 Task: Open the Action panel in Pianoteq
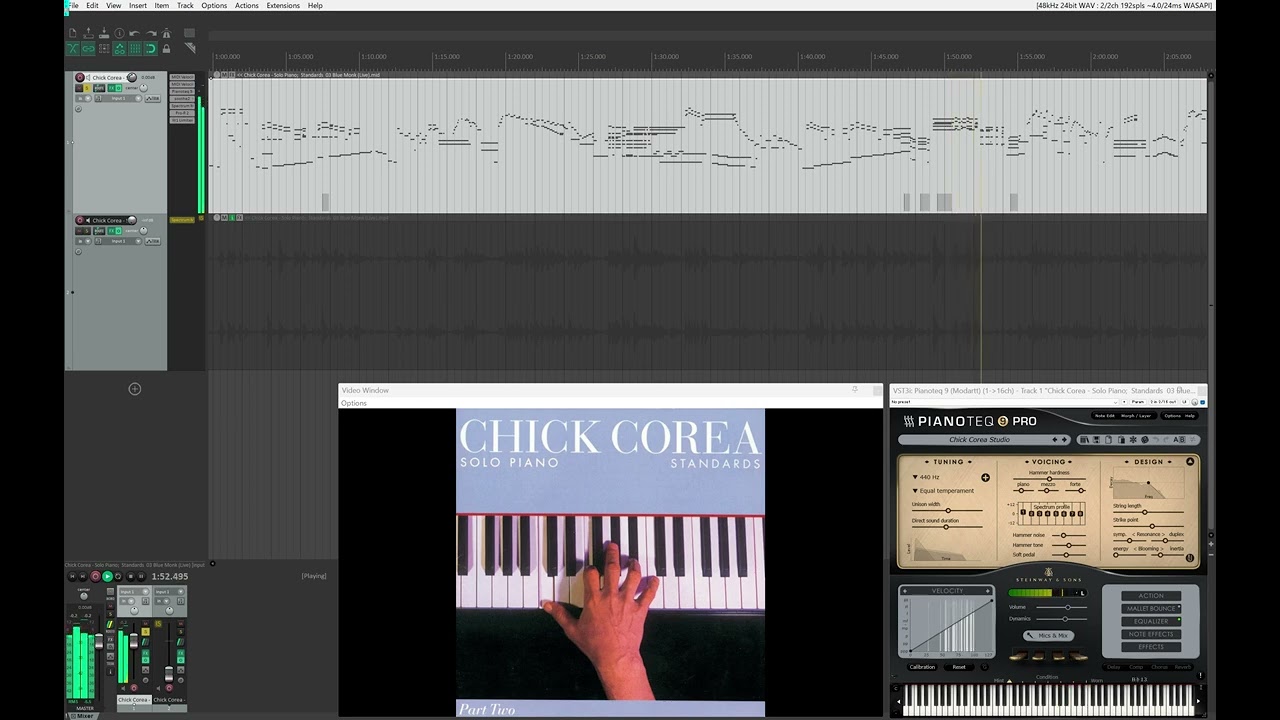(1151, 596)
